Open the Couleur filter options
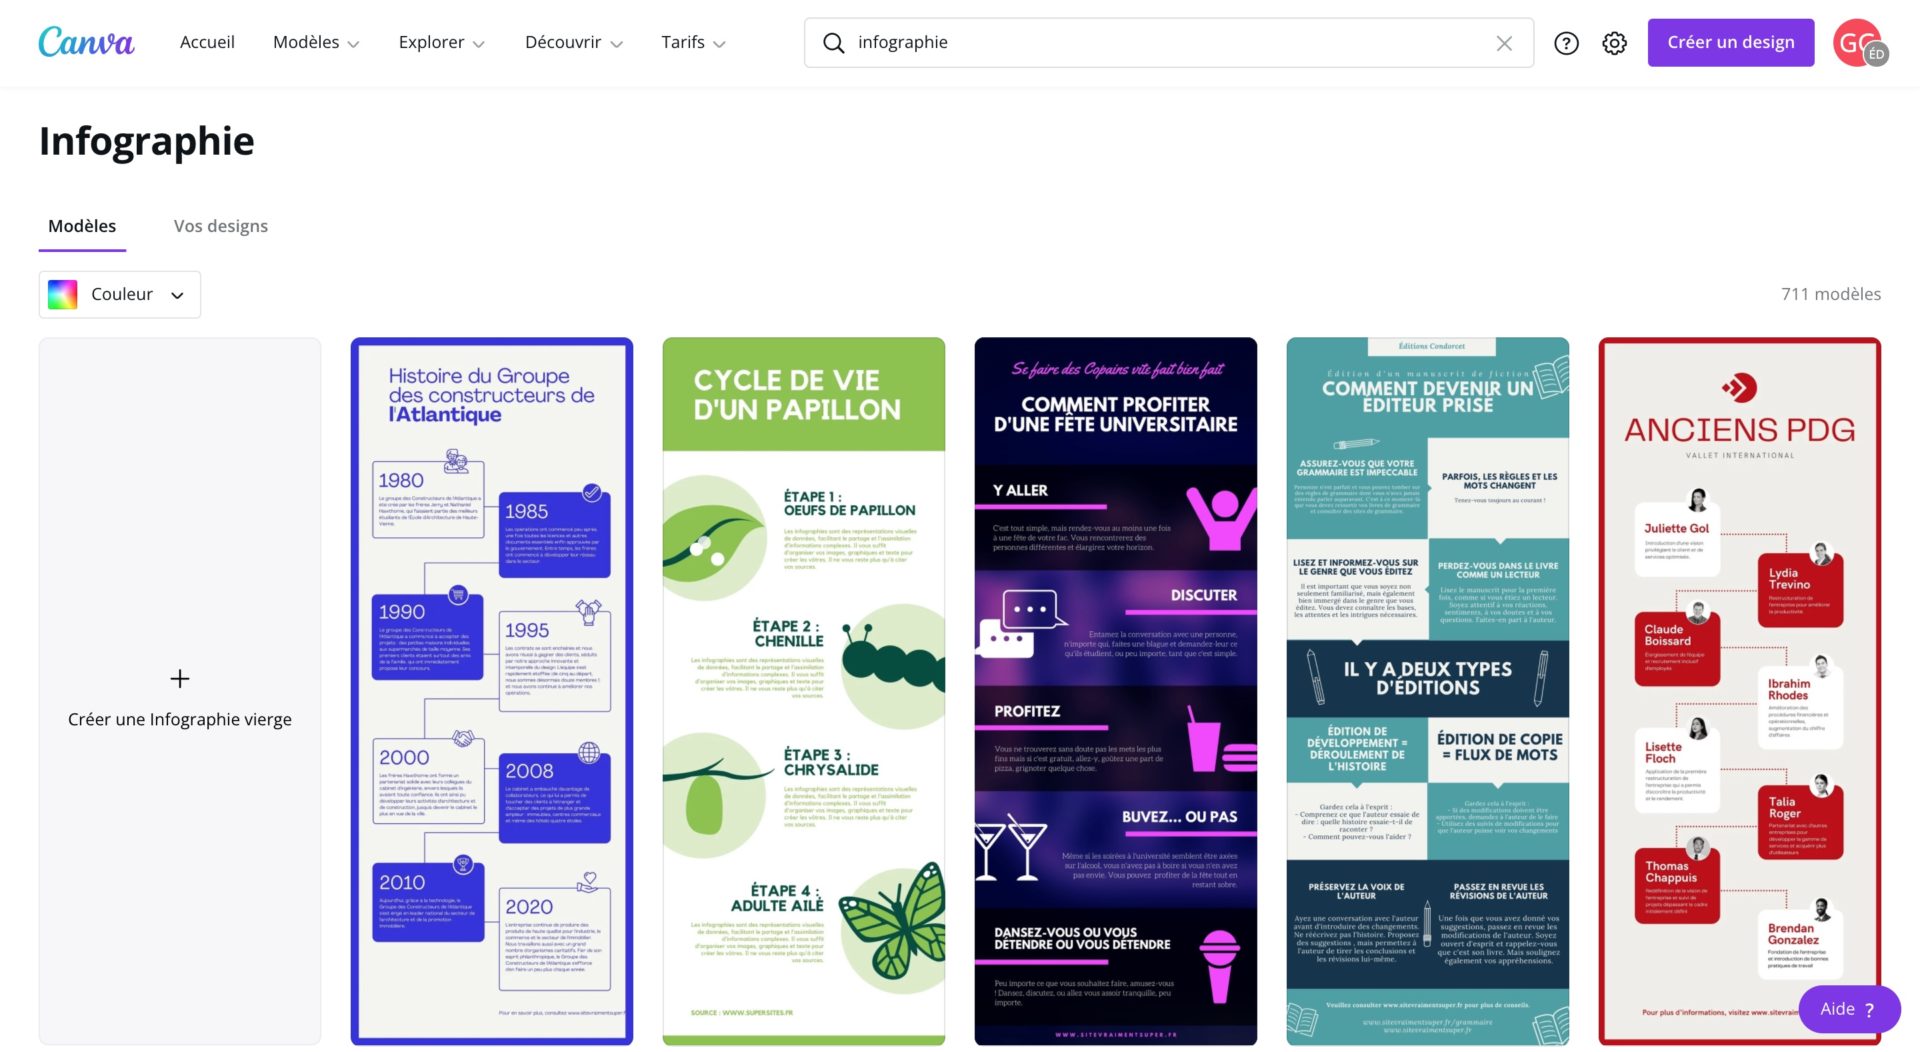Image resolution: width=1920 pixels, height=1052 pixels. [119, 293]
